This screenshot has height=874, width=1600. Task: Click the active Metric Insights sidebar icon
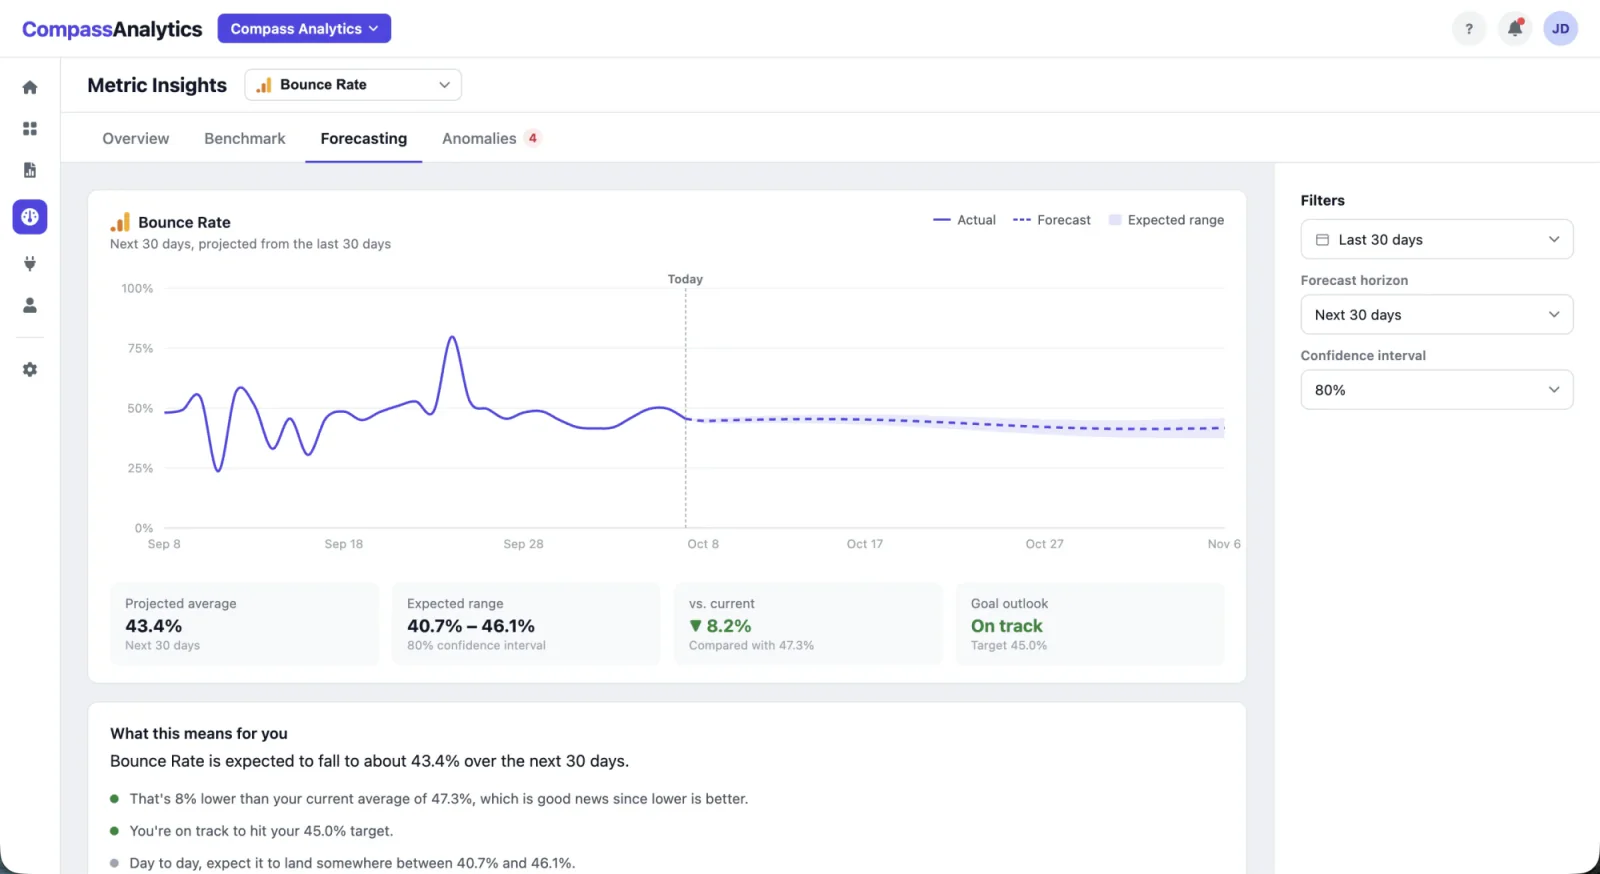(x=30, y=217)
